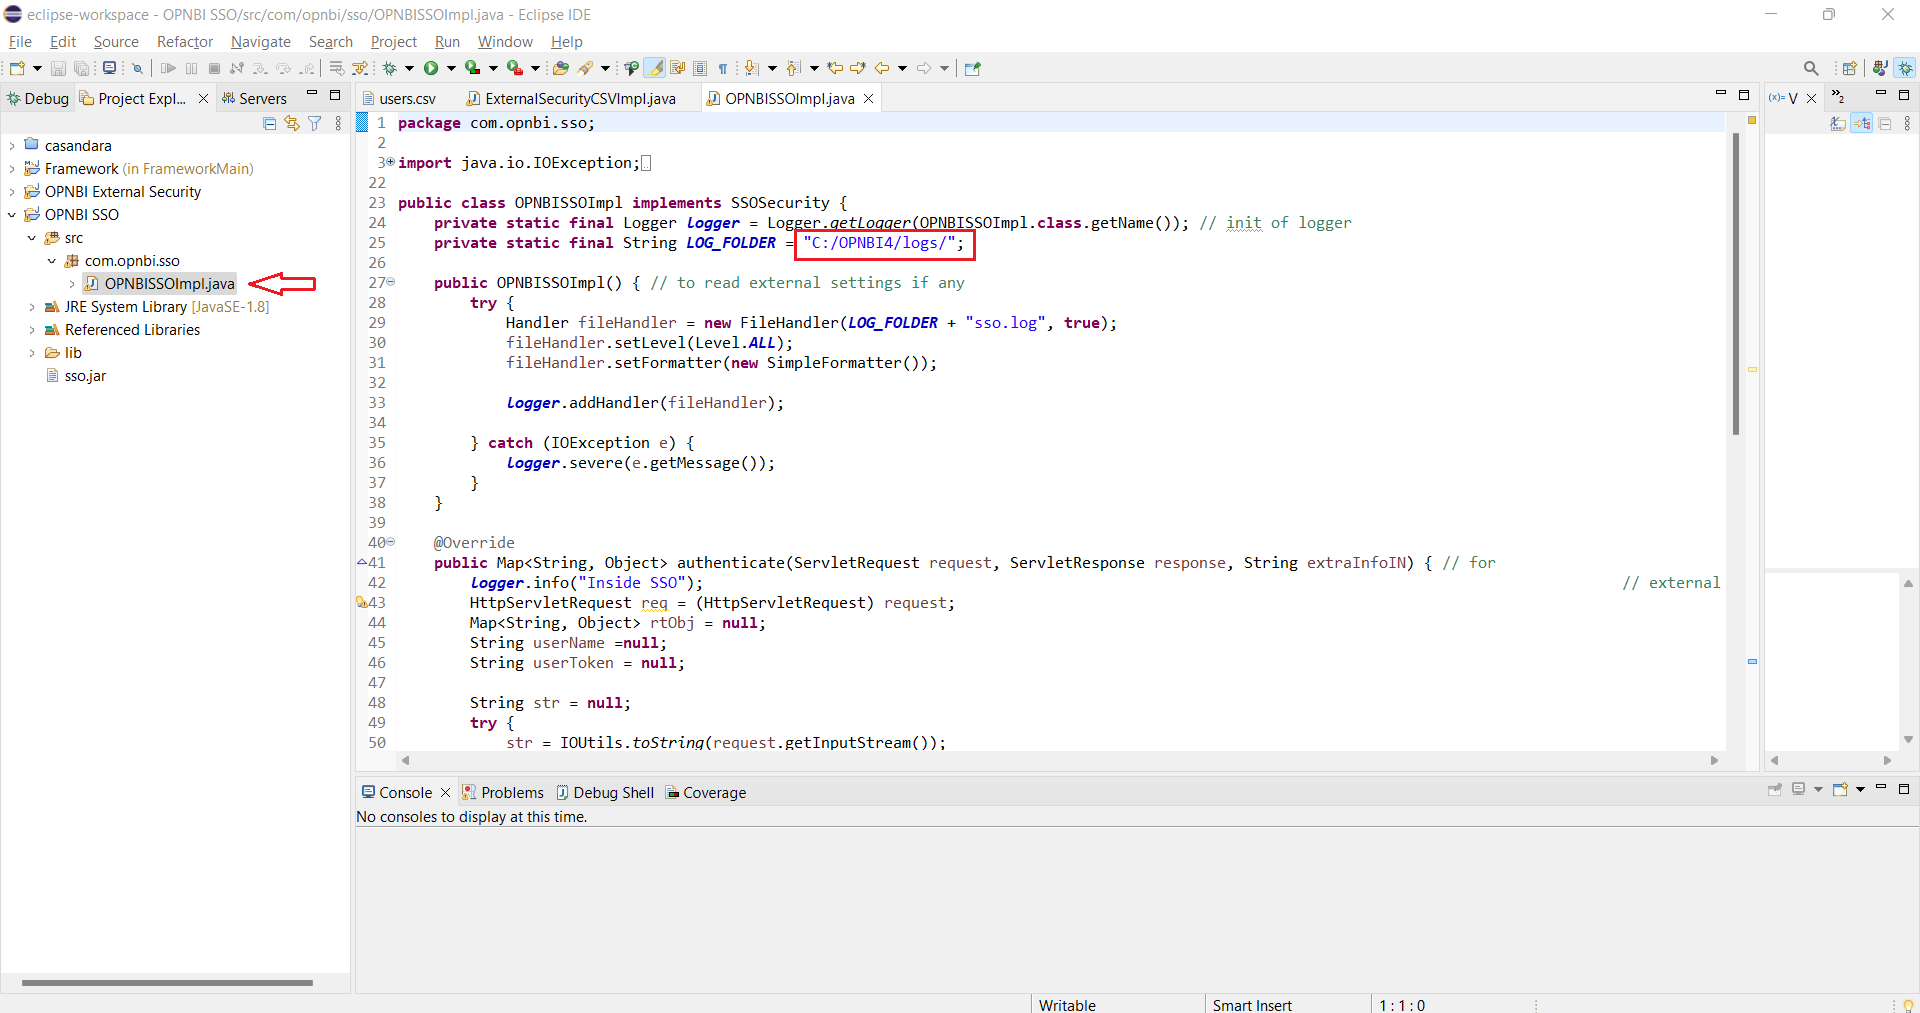The width and height of the screenshot is (1920, 1013).
Task: Expand JRE System Library node
Action: click(32, 307)
